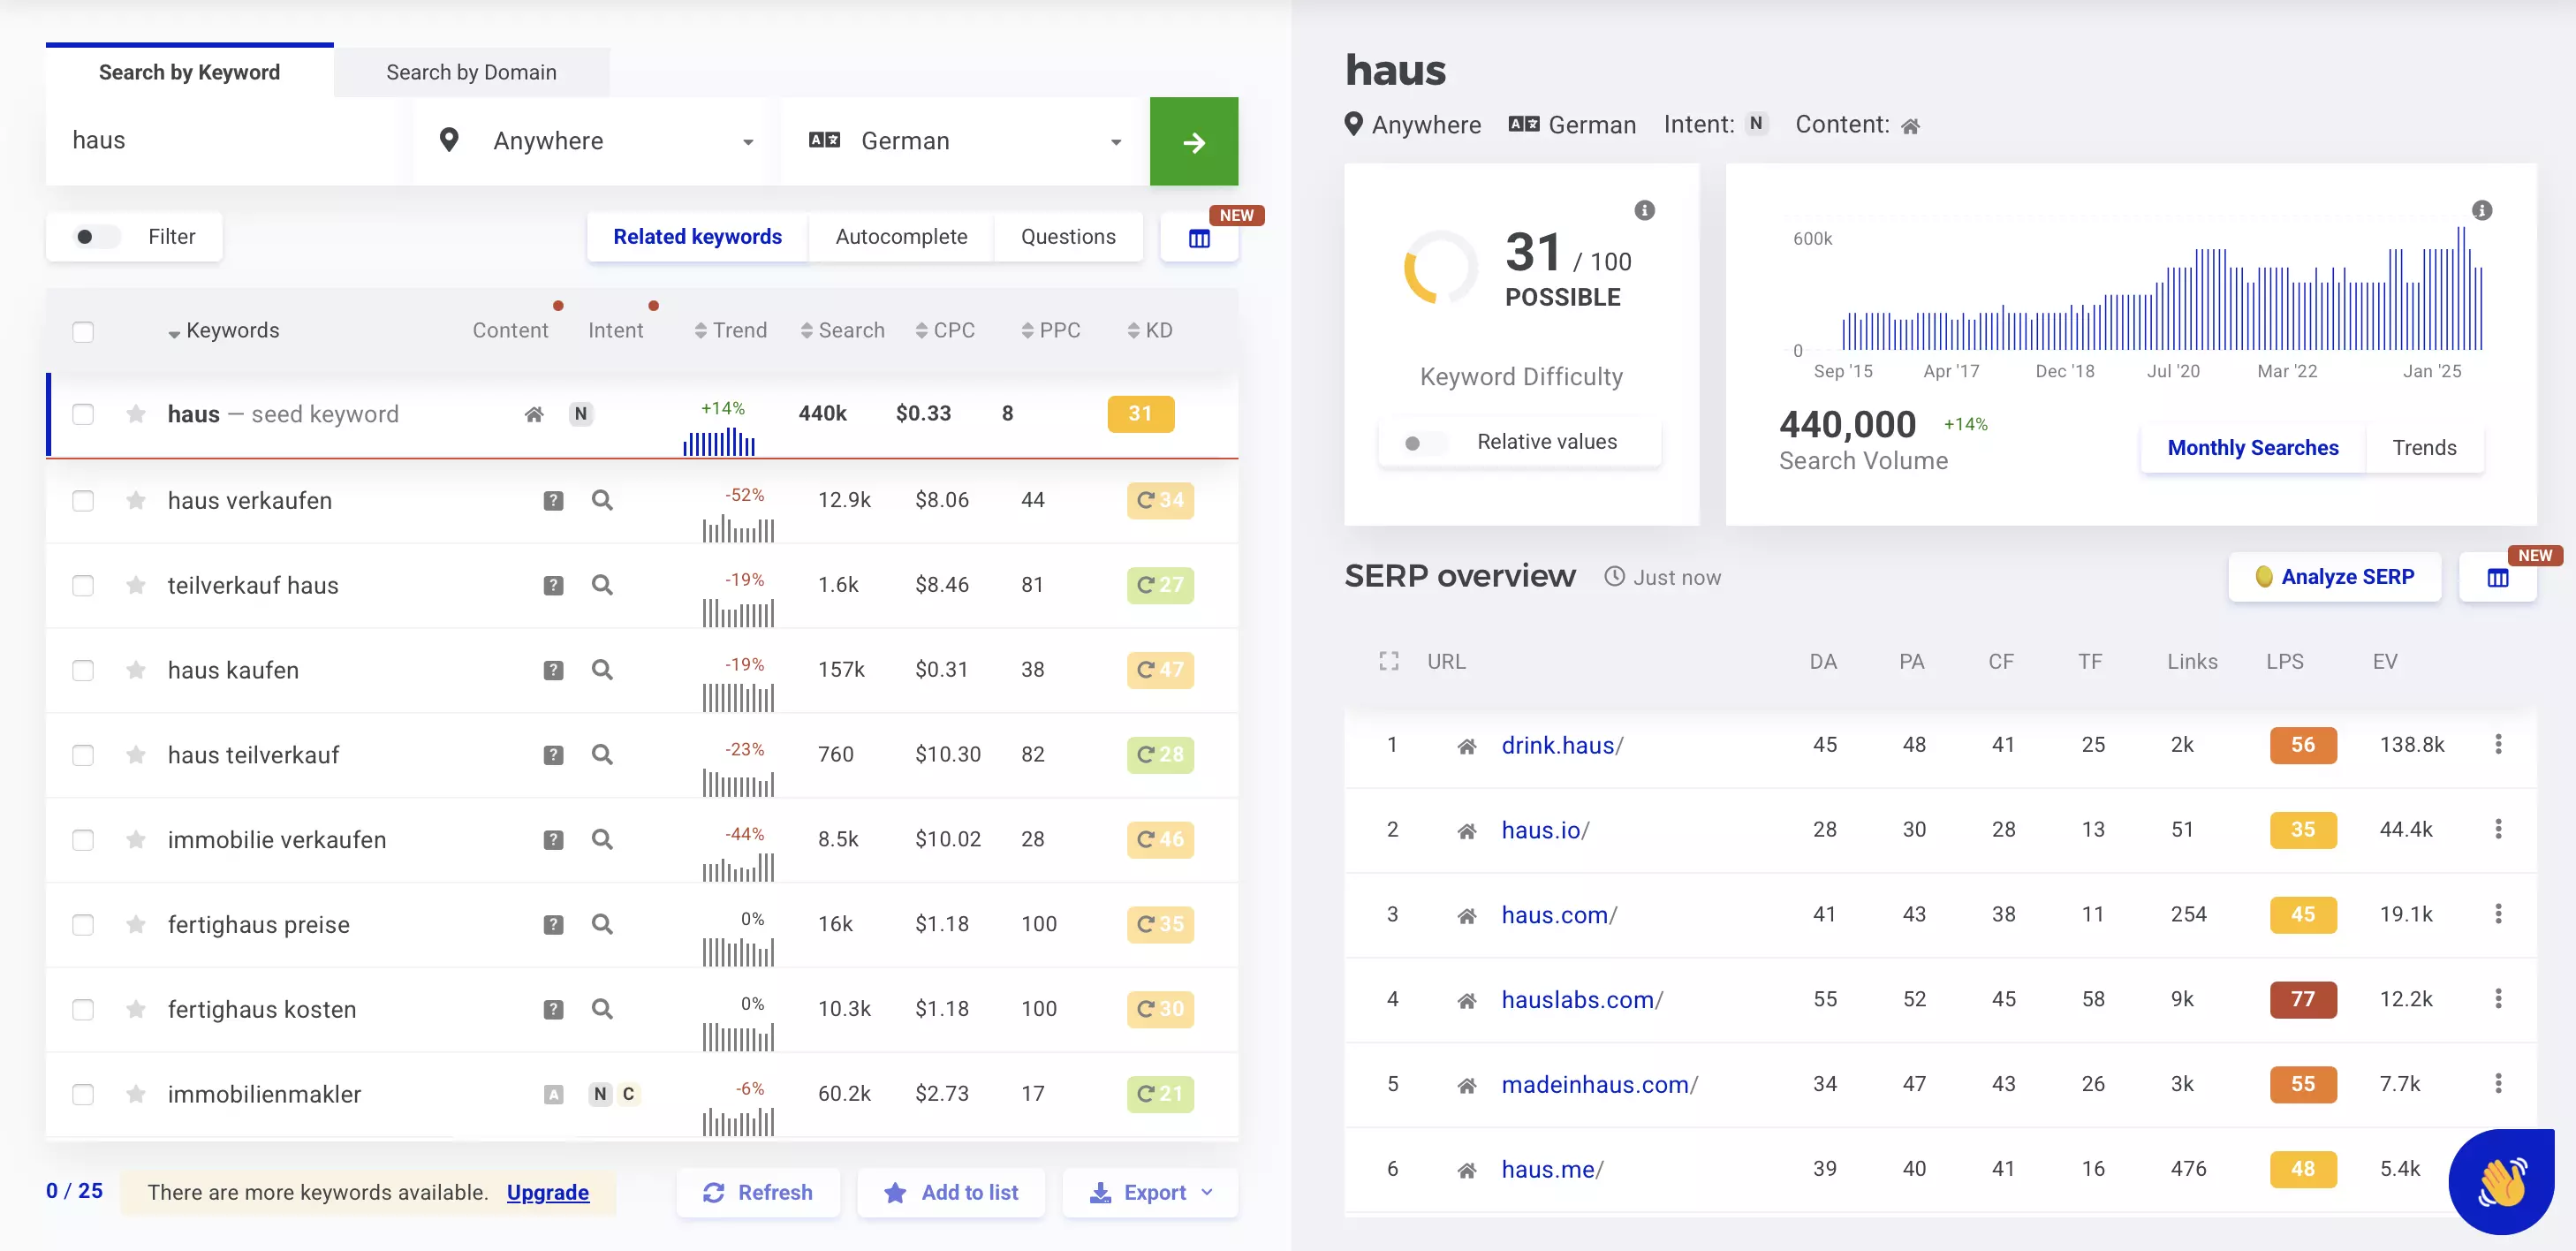Open the Questions tab
This screenshot has width=2576, height=1251.
click(x=1068, y=236)
